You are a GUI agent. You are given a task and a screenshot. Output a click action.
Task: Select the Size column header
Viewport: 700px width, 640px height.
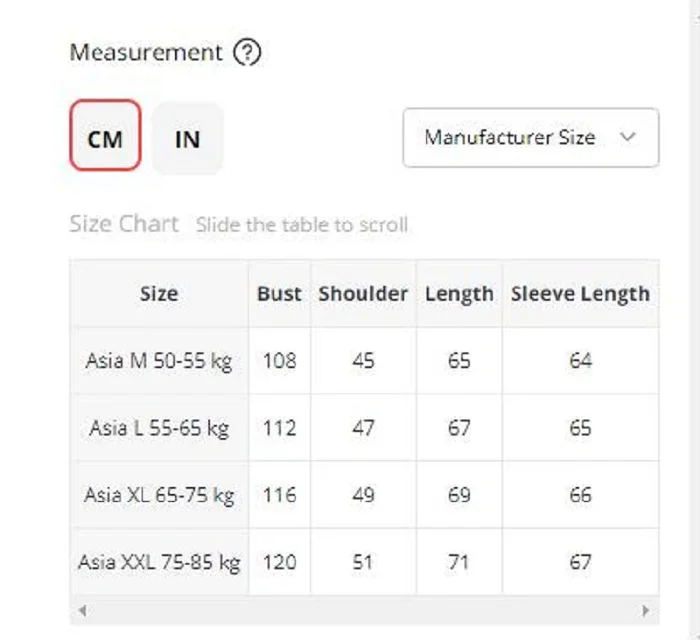coord(159,293)
